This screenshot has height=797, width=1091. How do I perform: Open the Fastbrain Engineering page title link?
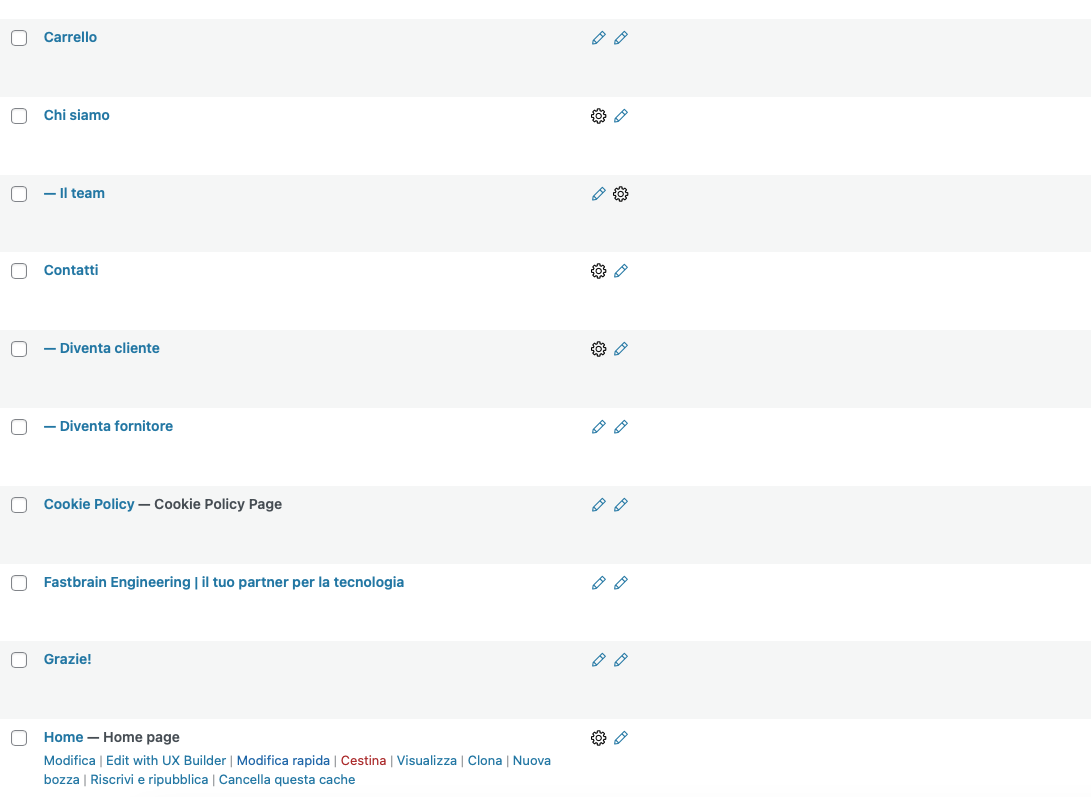click(223, 582)
